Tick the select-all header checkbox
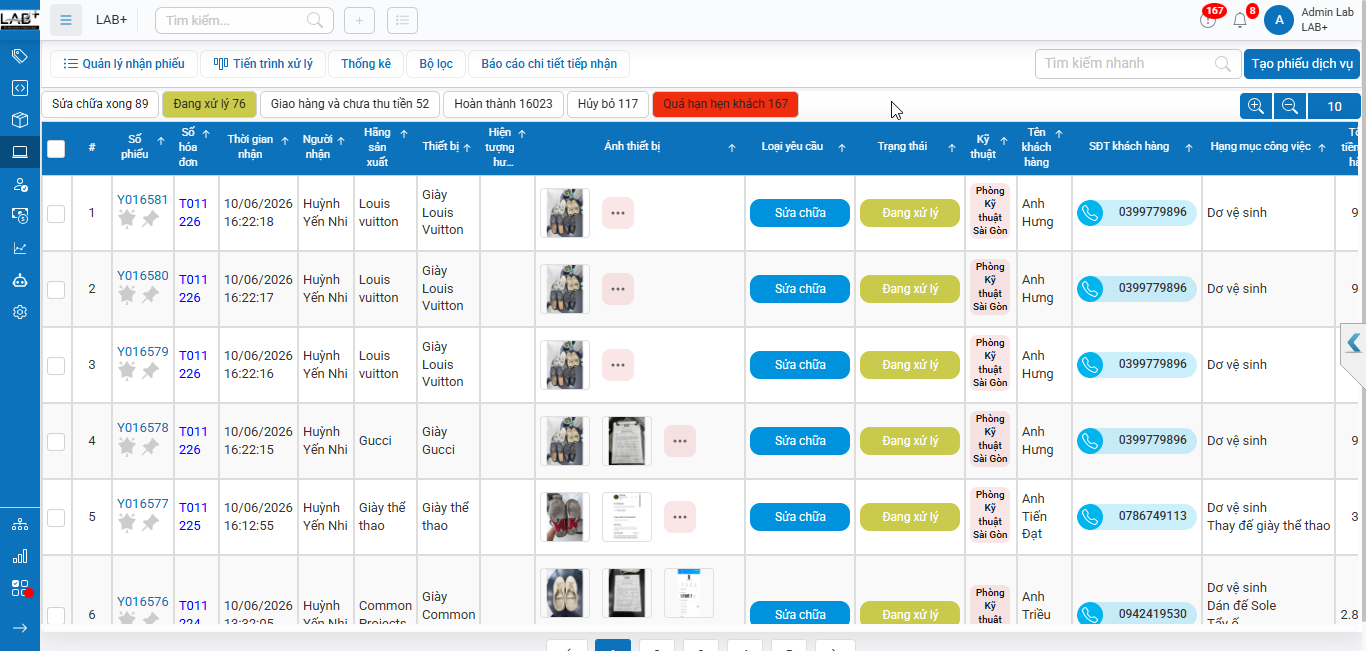 coord(56,148)
